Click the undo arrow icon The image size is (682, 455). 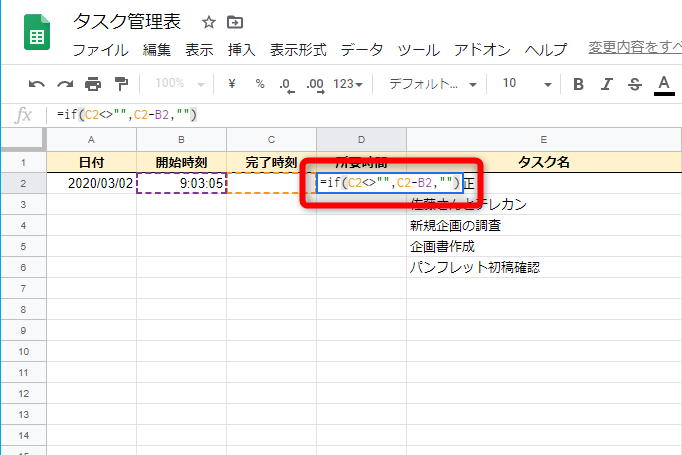[37, 84]
